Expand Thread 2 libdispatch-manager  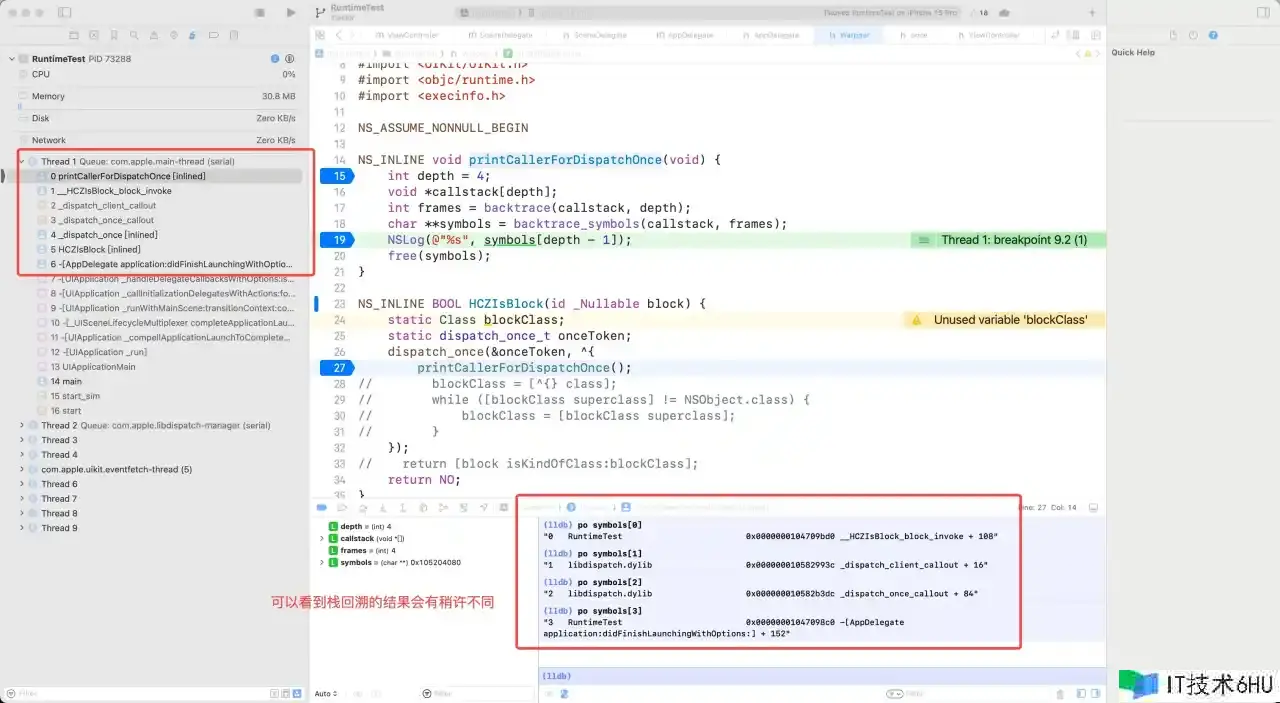pos(22,425)
